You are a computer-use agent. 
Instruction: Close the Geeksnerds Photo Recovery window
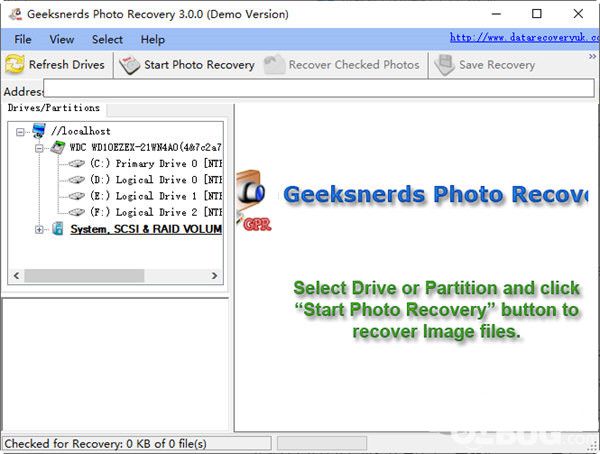click(x=578, y=14)
